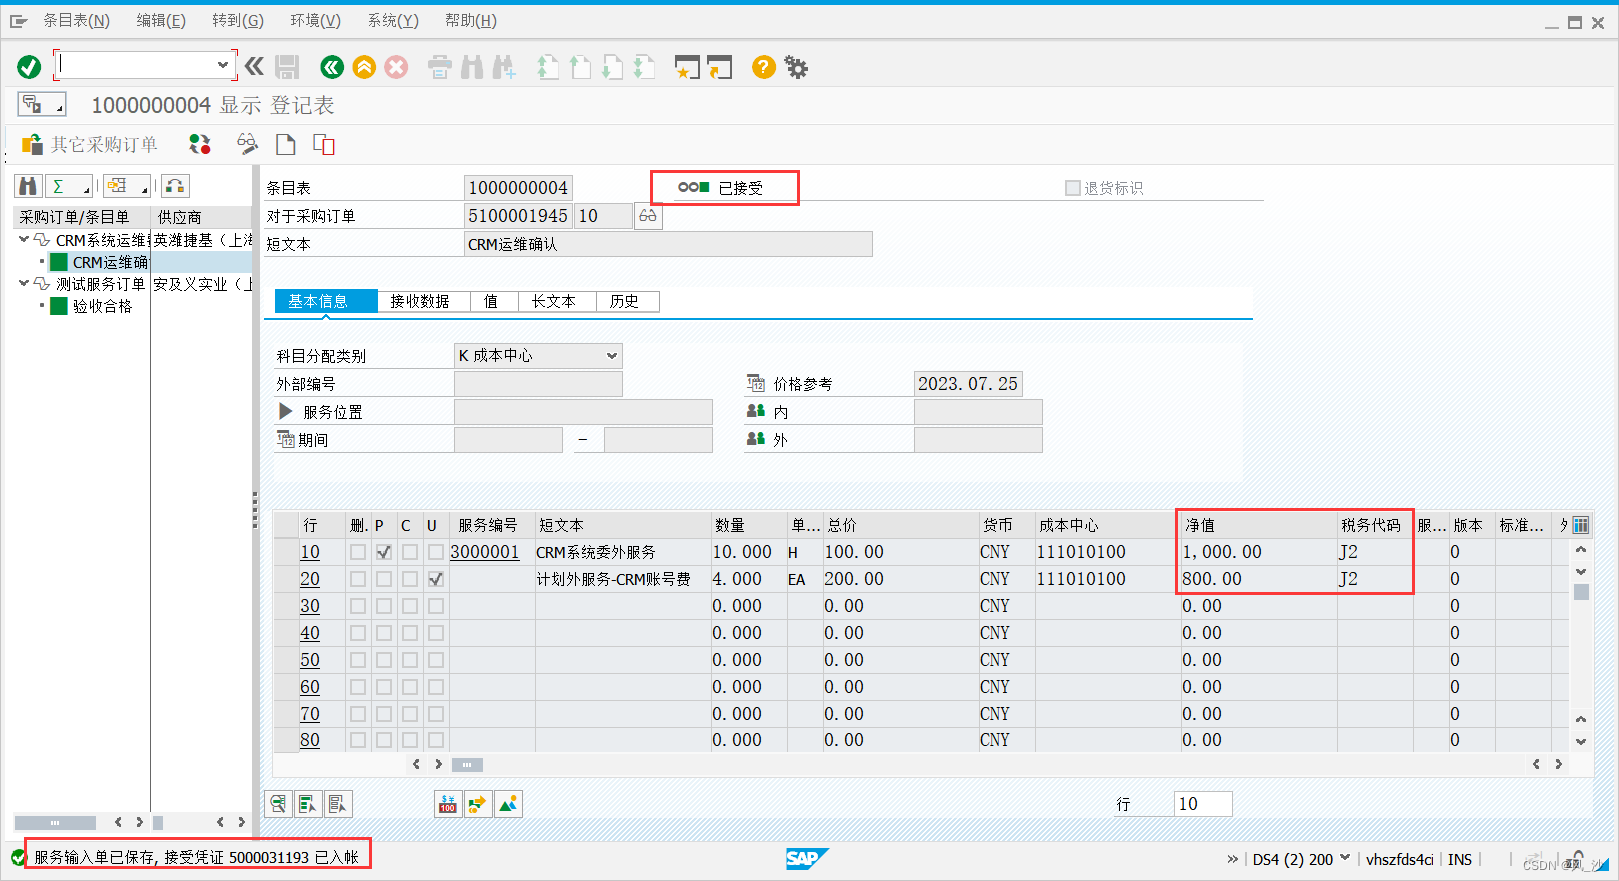This screenshot has height=881, width=1619.
Task: Click the green Enter checkmark icon
Action: pyautogui.click(x=29, y=67)
